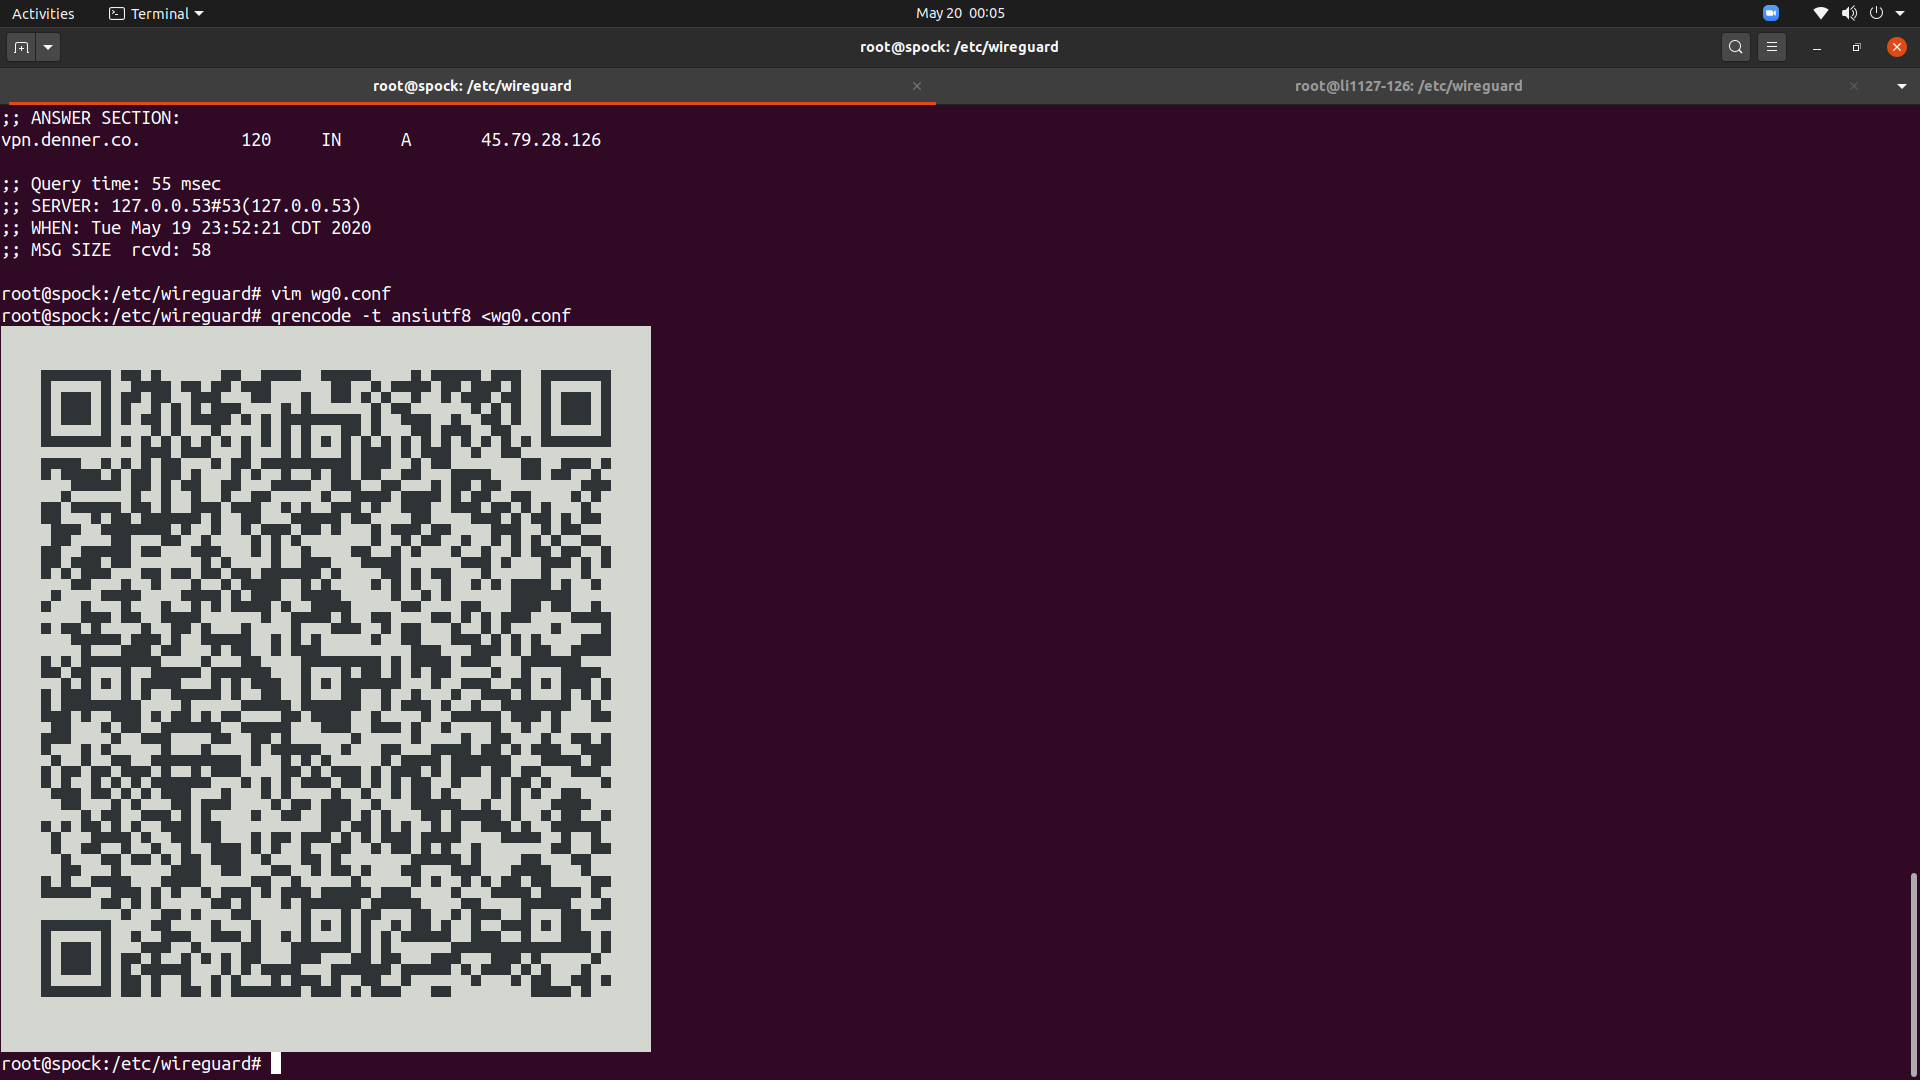Screen dimensions: 1920x1080
Task: Restore the terminal window size
Action: (x=1857, y=47)
